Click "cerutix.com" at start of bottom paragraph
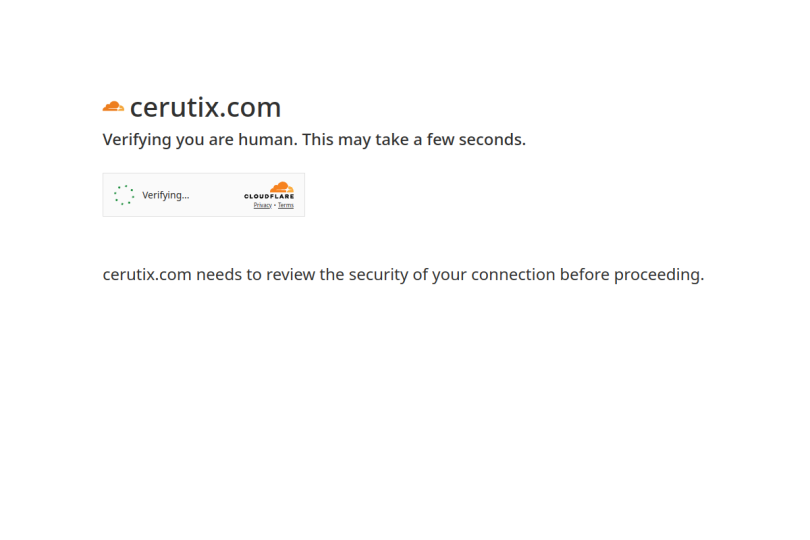 (147, 274)
